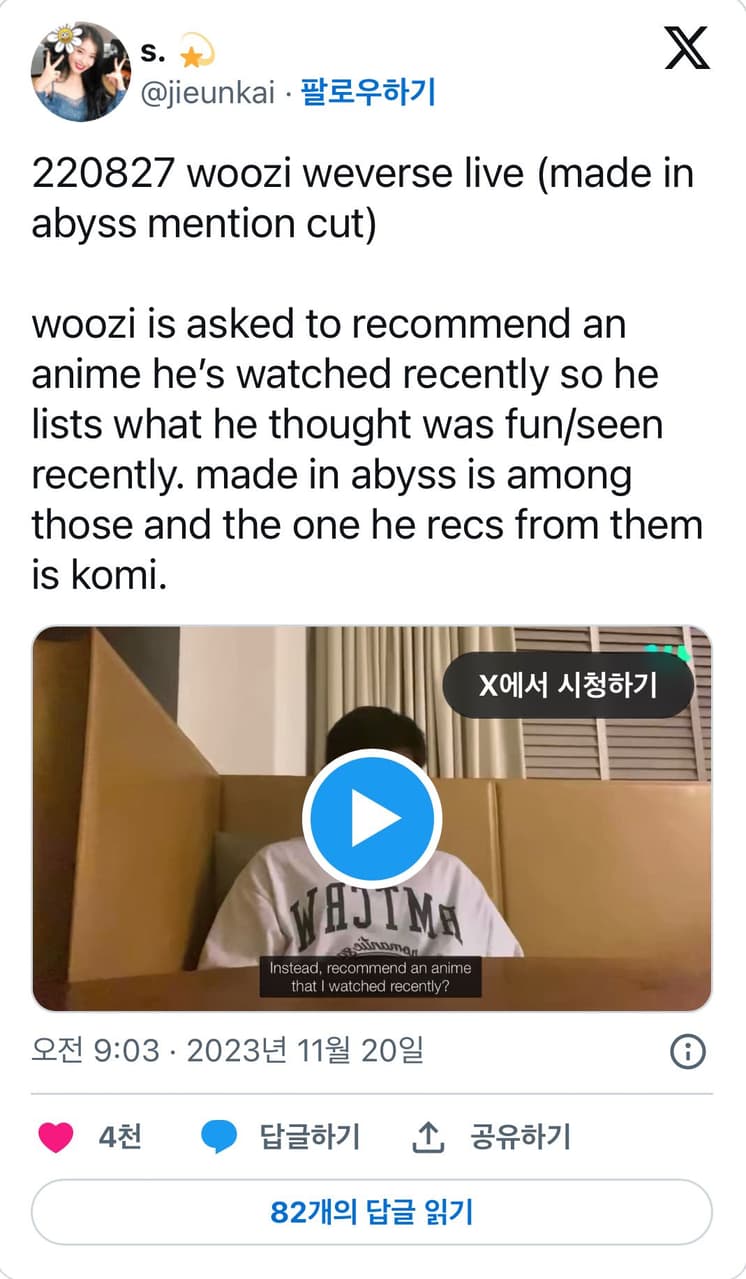Click the 공유하기 share label

pyautogui.click(x=521, y=1137)
